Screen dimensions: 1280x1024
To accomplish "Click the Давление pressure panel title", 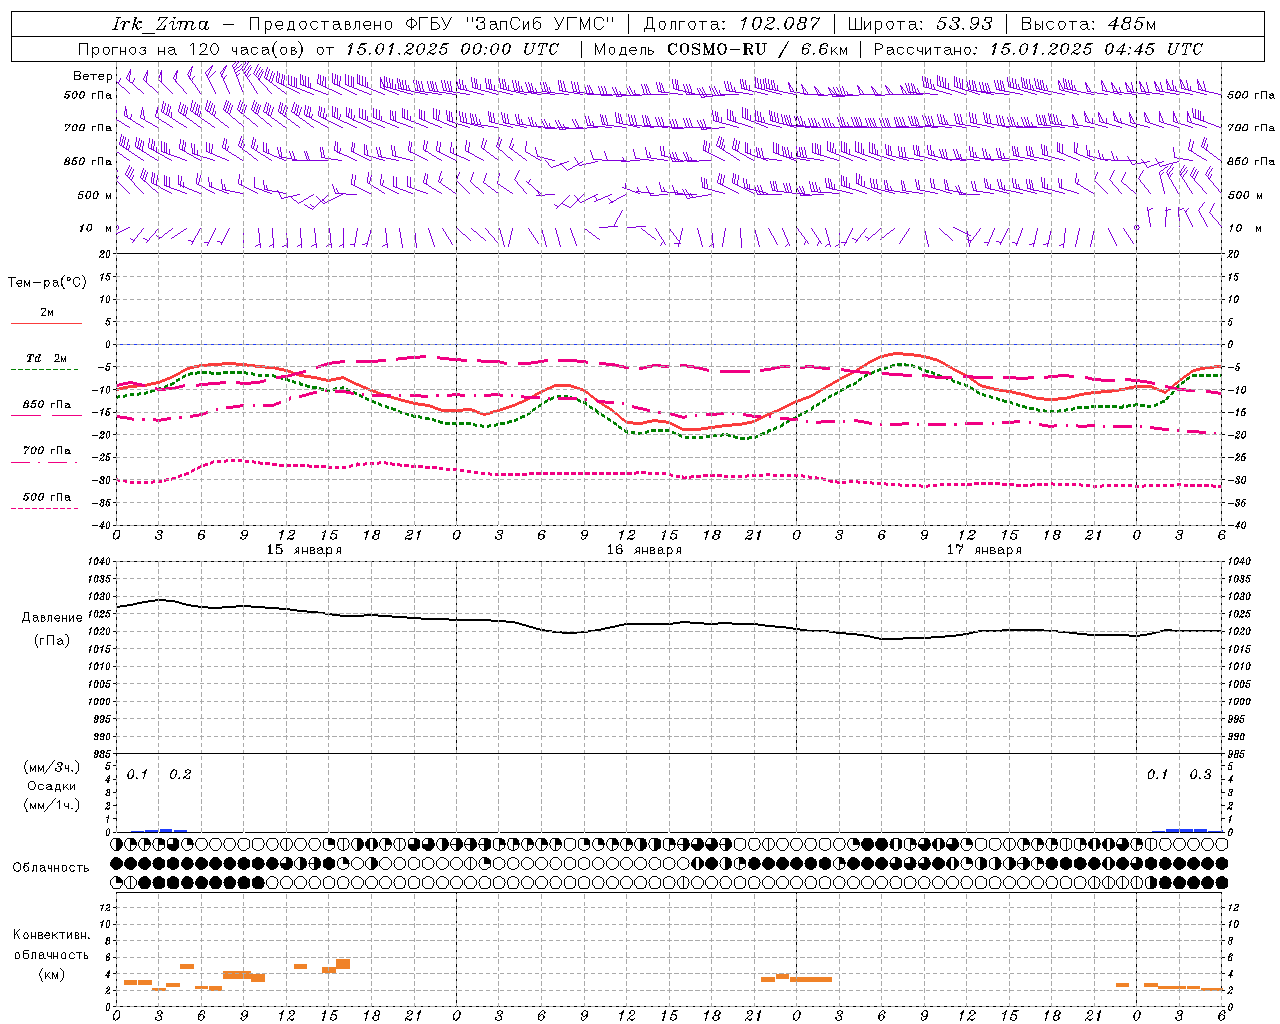I will point(52,618).
